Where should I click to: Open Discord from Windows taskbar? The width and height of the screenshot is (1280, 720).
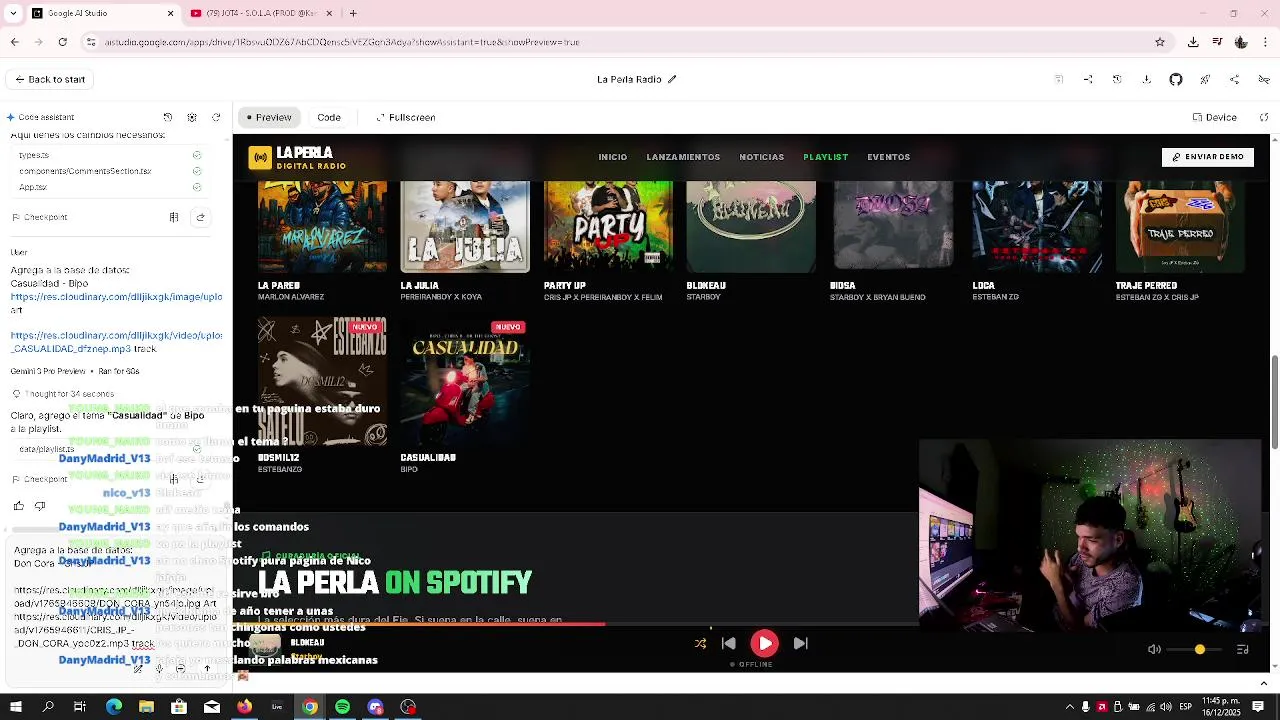[x=375, y=707]
